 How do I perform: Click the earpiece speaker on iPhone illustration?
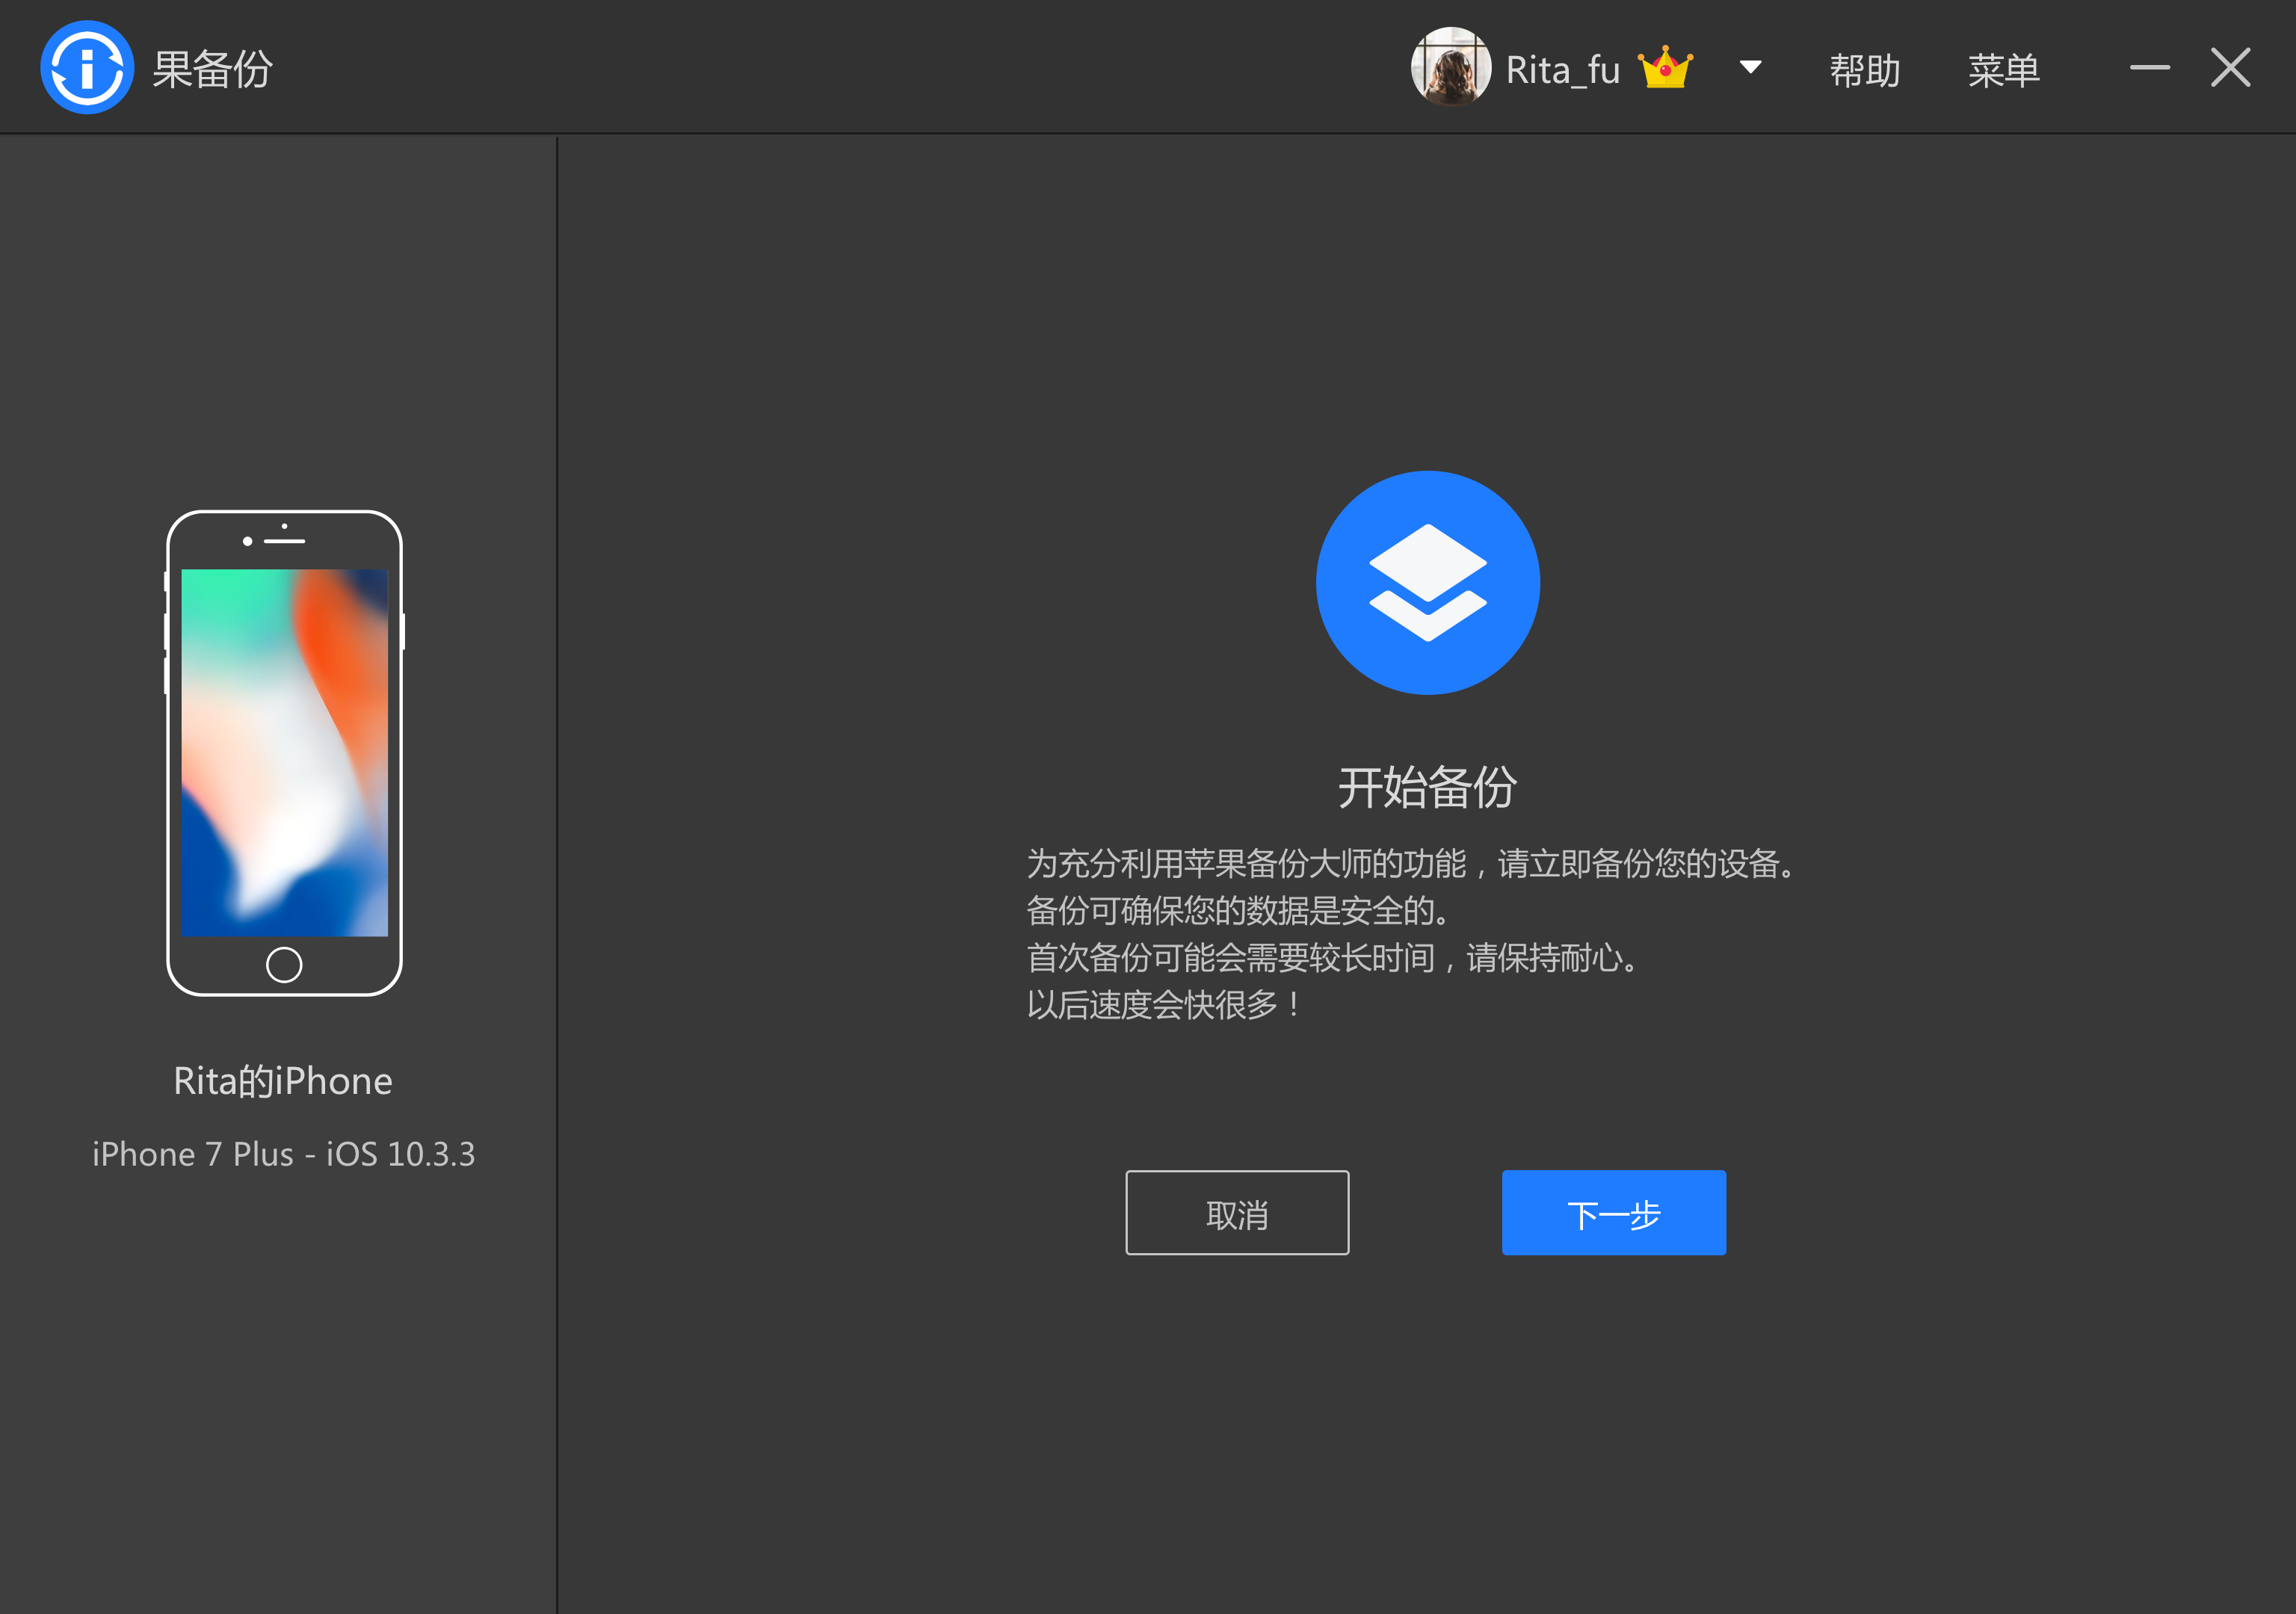pyautogui.click(x=284, y=541)
